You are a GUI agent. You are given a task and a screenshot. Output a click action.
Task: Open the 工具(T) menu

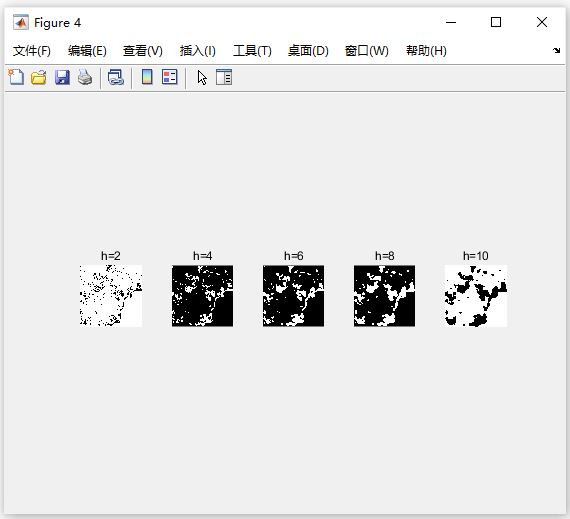point(252,51)
